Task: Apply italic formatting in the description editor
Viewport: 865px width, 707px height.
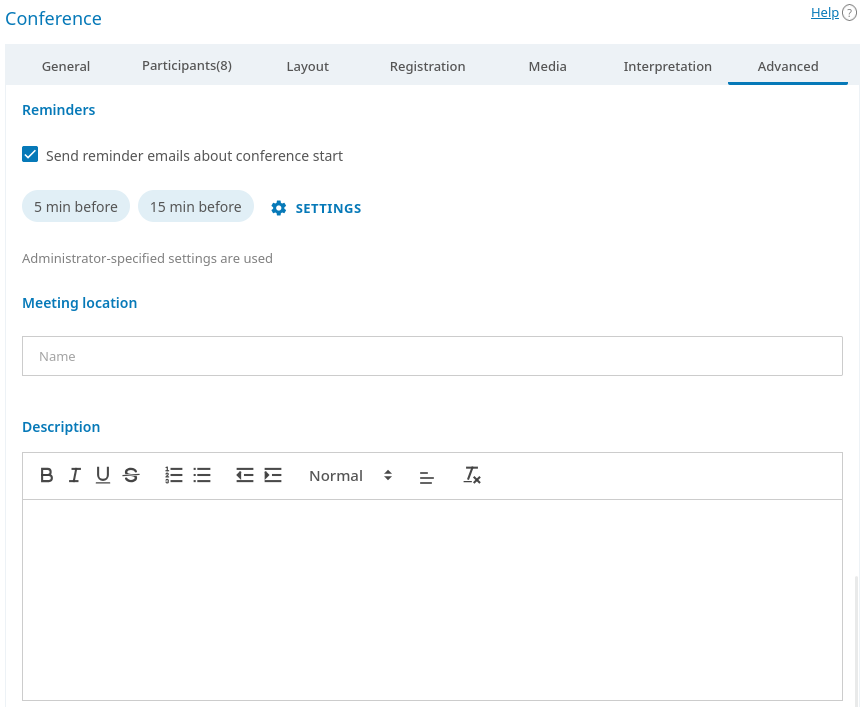Action: [75, 476]
